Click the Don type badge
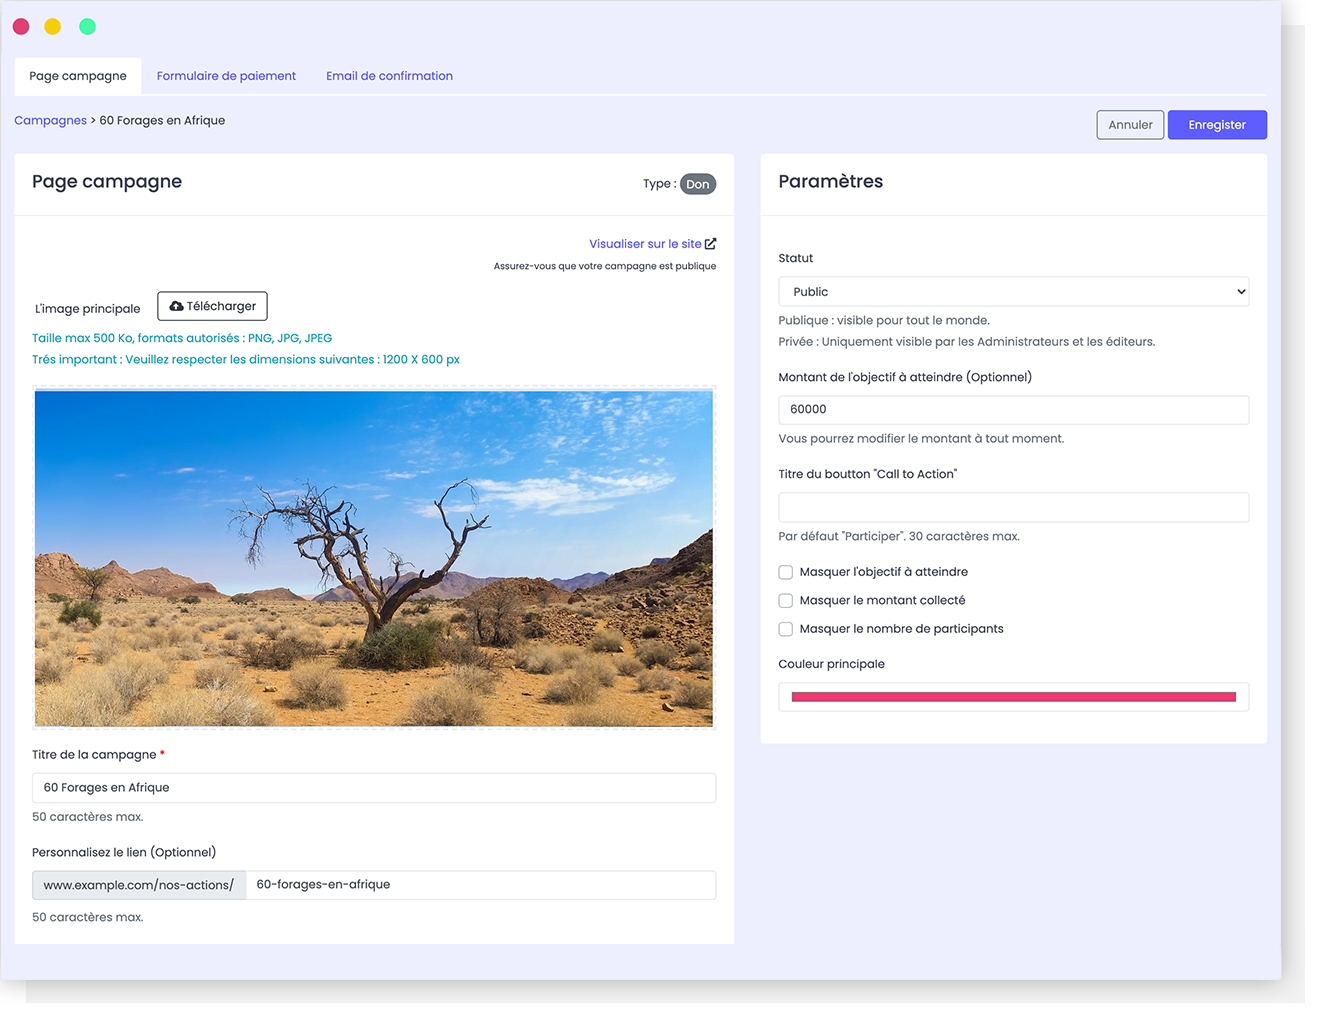Viewport: 1331px width, 1024px height. 697,184
